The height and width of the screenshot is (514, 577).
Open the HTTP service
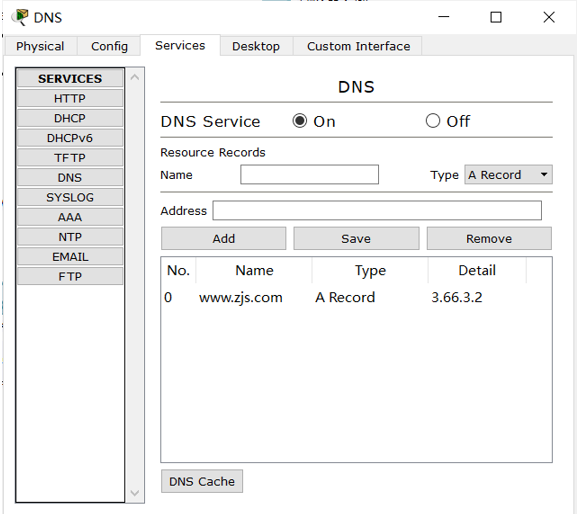pyautogui.click(x=70, y=99)
